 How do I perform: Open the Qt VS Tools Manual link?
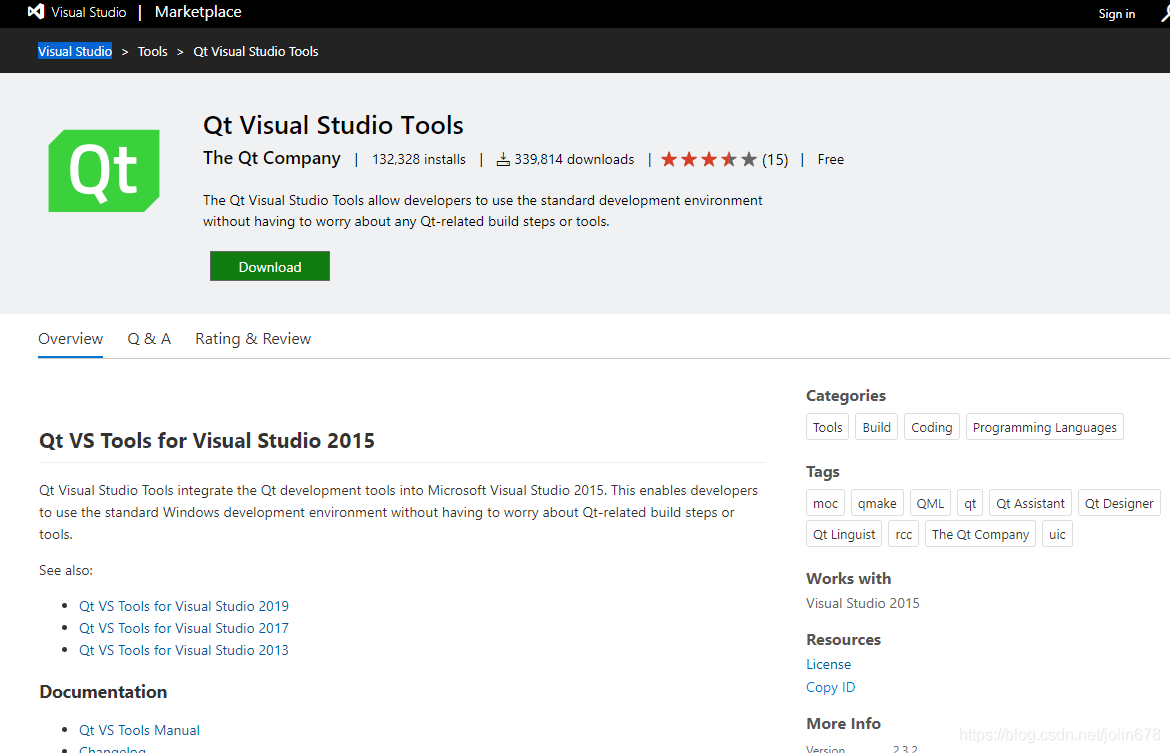[140, 730]
